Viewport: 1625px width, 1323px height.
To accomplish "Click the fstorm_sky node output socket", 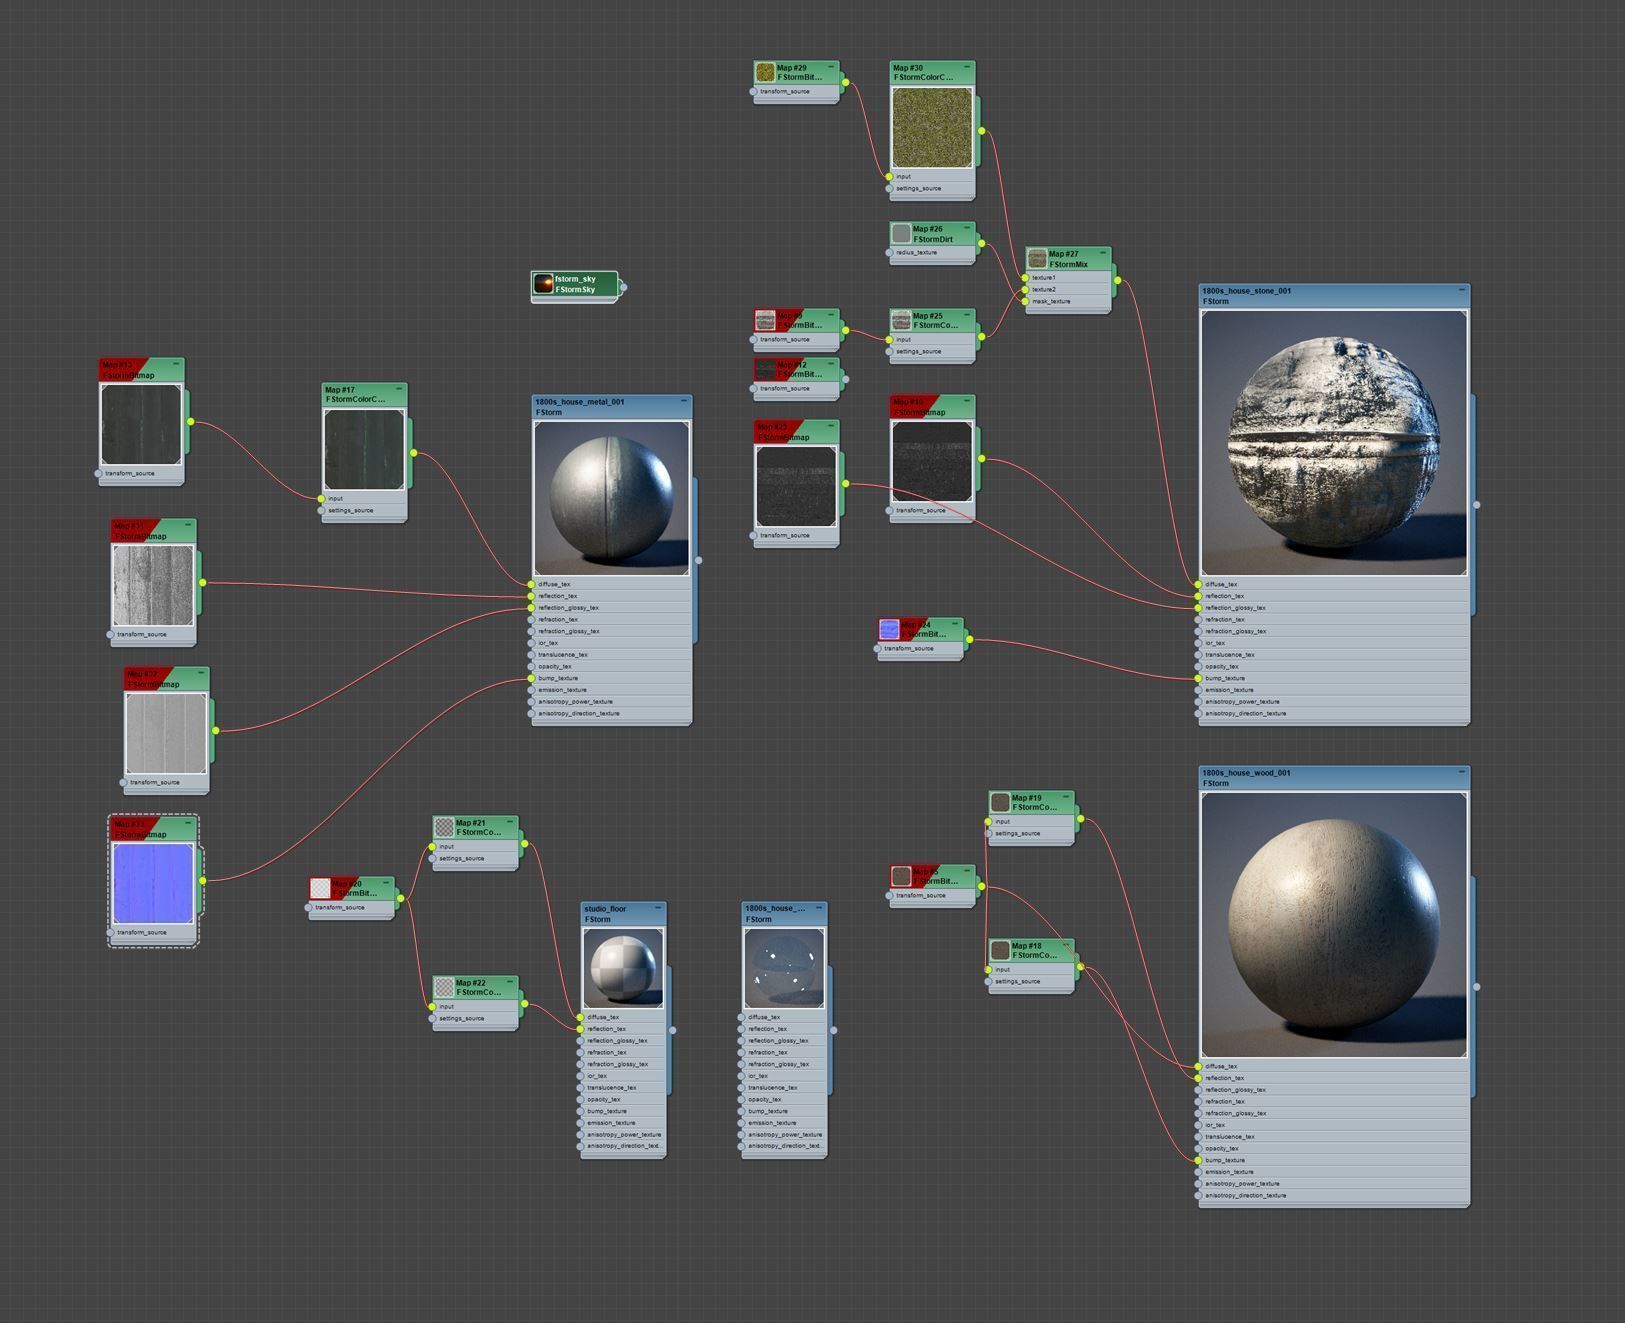I will click(x=623, y=287).
